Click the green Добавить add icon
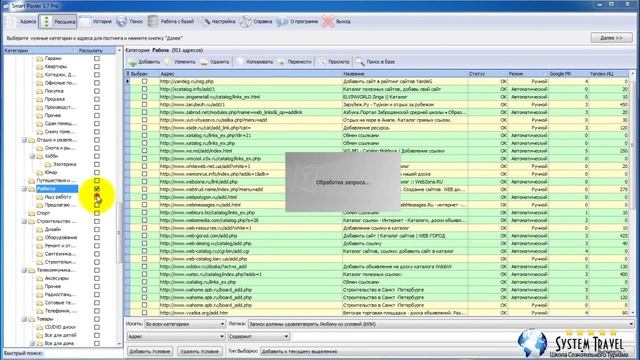Screen dimensions: 640x360 pos(133,62)
